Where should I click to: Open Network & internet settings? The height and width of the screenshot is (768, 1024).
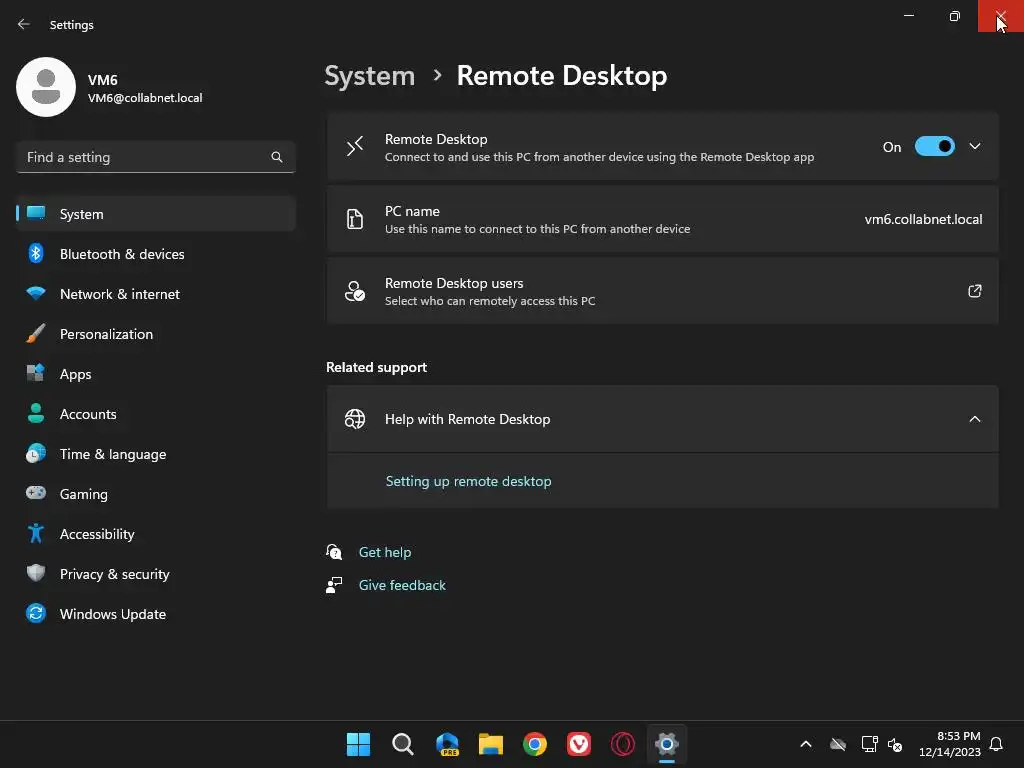(155, 294)
